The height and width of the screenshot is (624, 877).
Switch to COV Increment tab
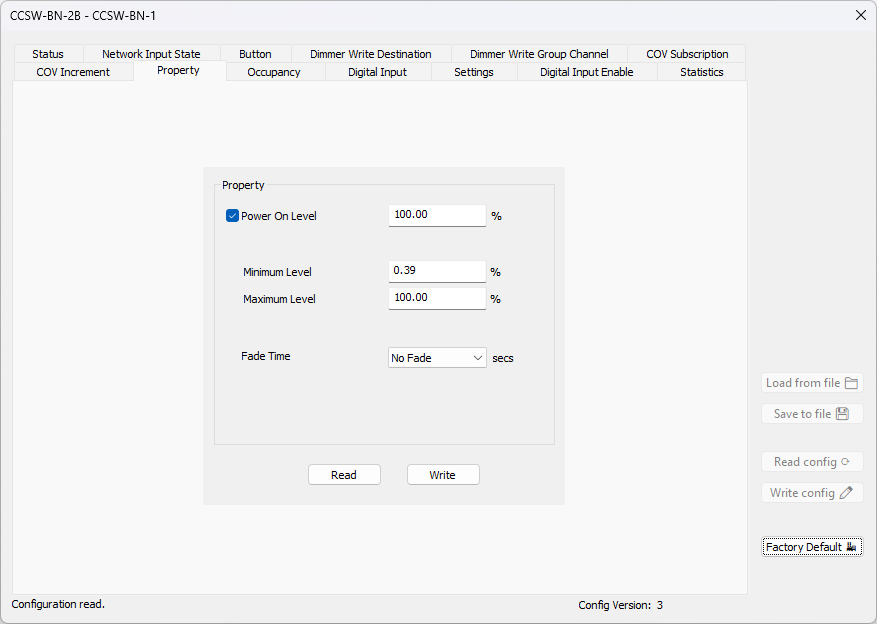(x=73, y=72)
